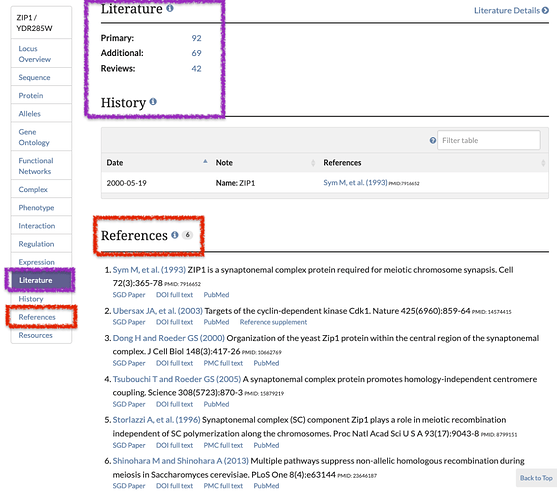The height and width of the screenshot is (500, 557).
Task: Open DOI full text for Tsubouchi reference
Action: click(x=174, y=404)
